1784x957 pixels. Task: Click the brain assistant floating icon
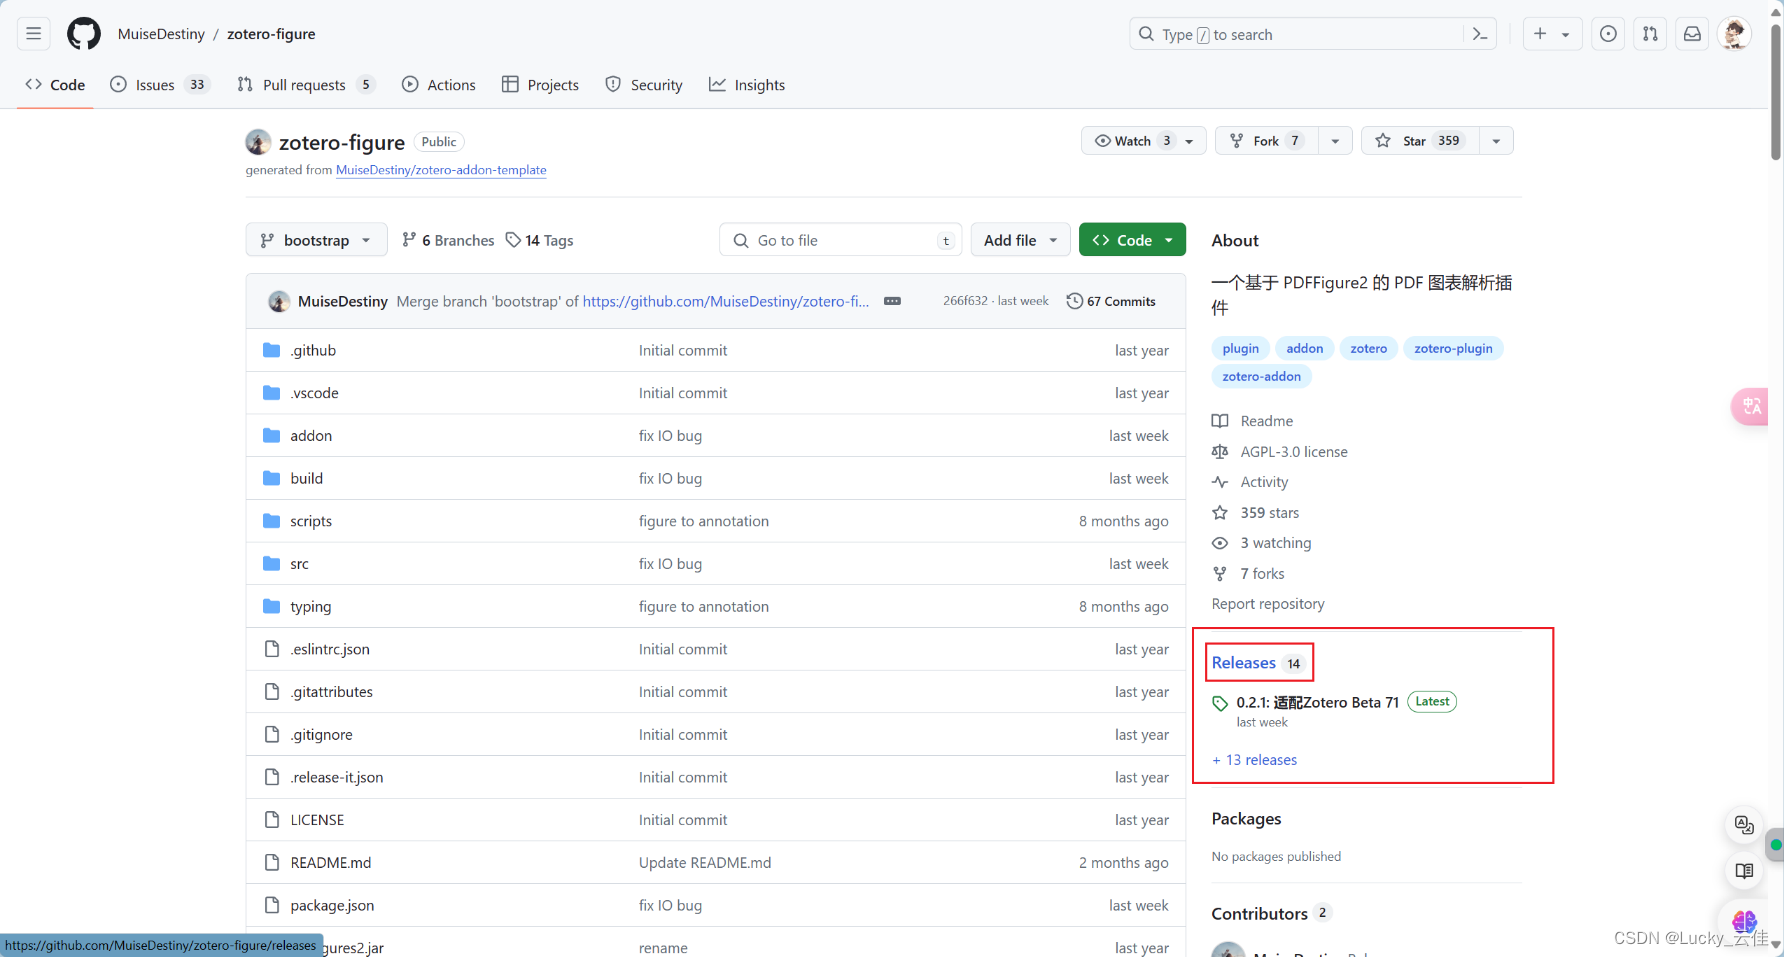point(1745,921)
